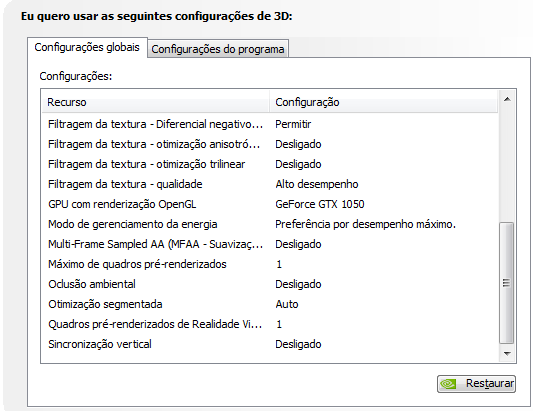
Task: Select Máximo de quadros pré-renderizados row
Action: point(270,264)
